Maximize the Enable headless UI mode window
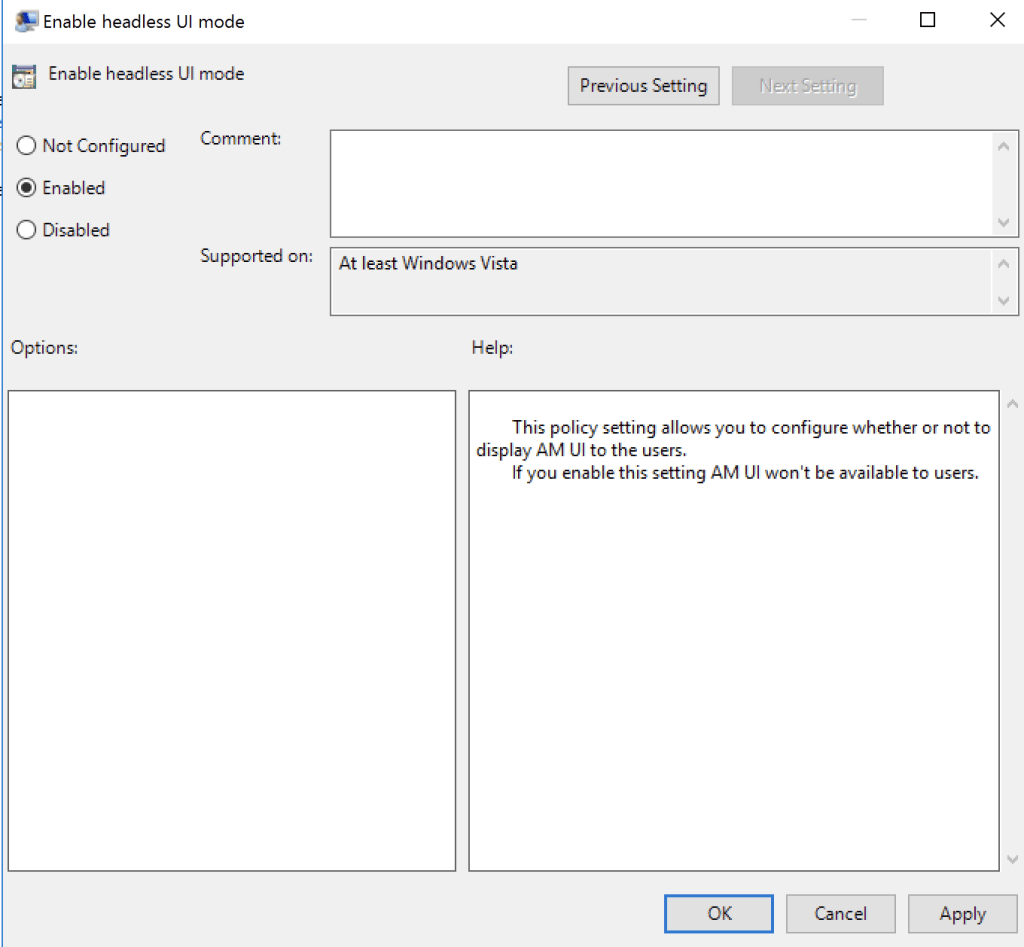The height and width of the screenshot is (947, 1024). 927,20
